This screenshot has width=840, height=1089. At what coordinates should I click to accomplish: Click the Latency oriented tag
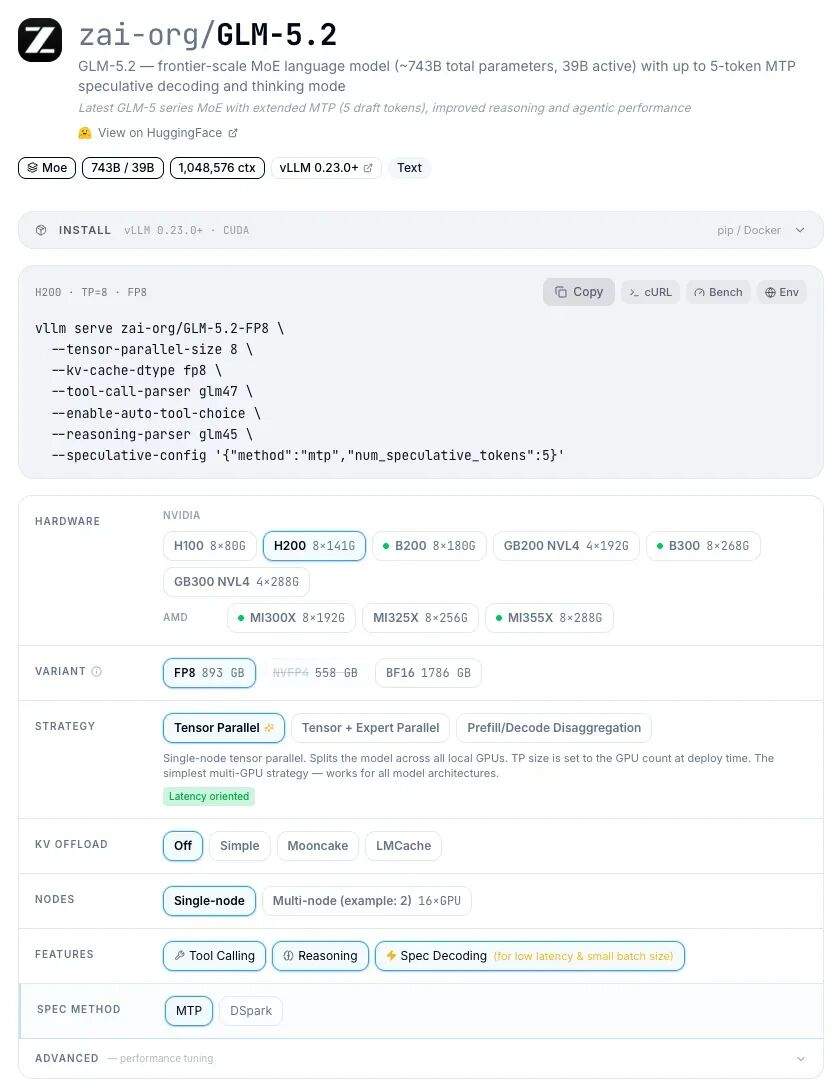(x=208, y=797)
